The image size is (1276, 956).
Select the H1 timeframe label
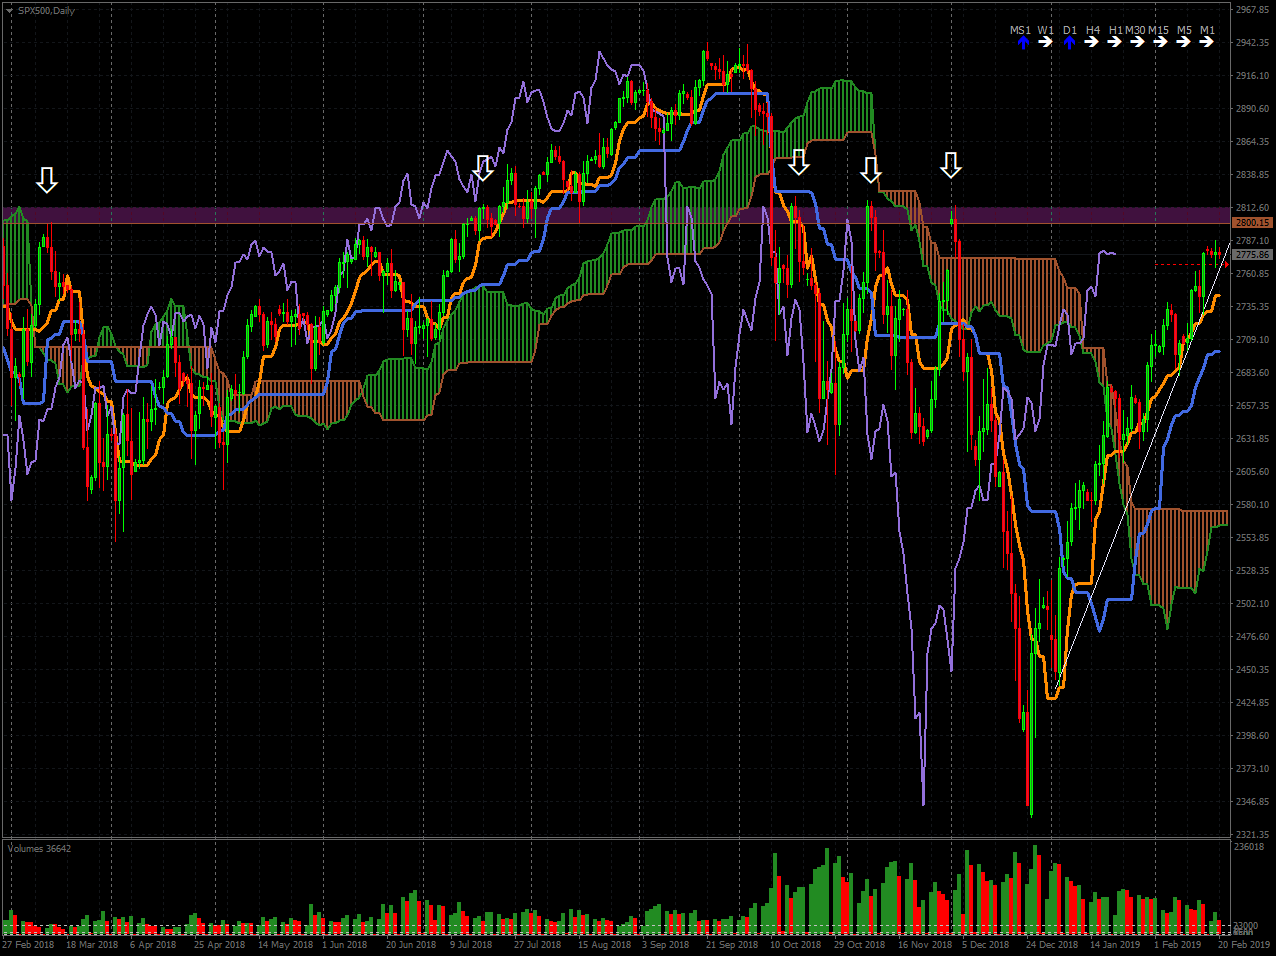1116,30
